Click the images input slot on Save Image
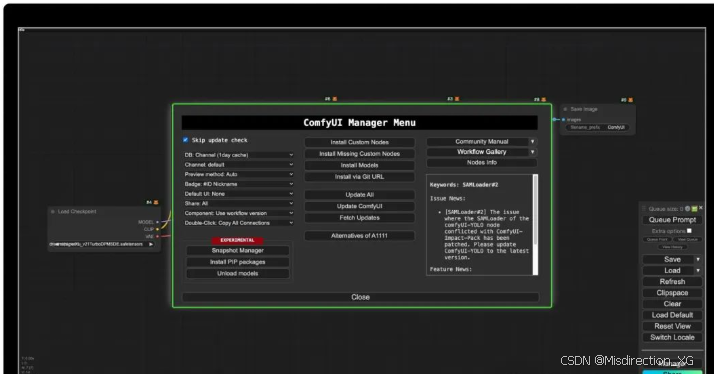 pyautogui.click(x=563, y=120)
